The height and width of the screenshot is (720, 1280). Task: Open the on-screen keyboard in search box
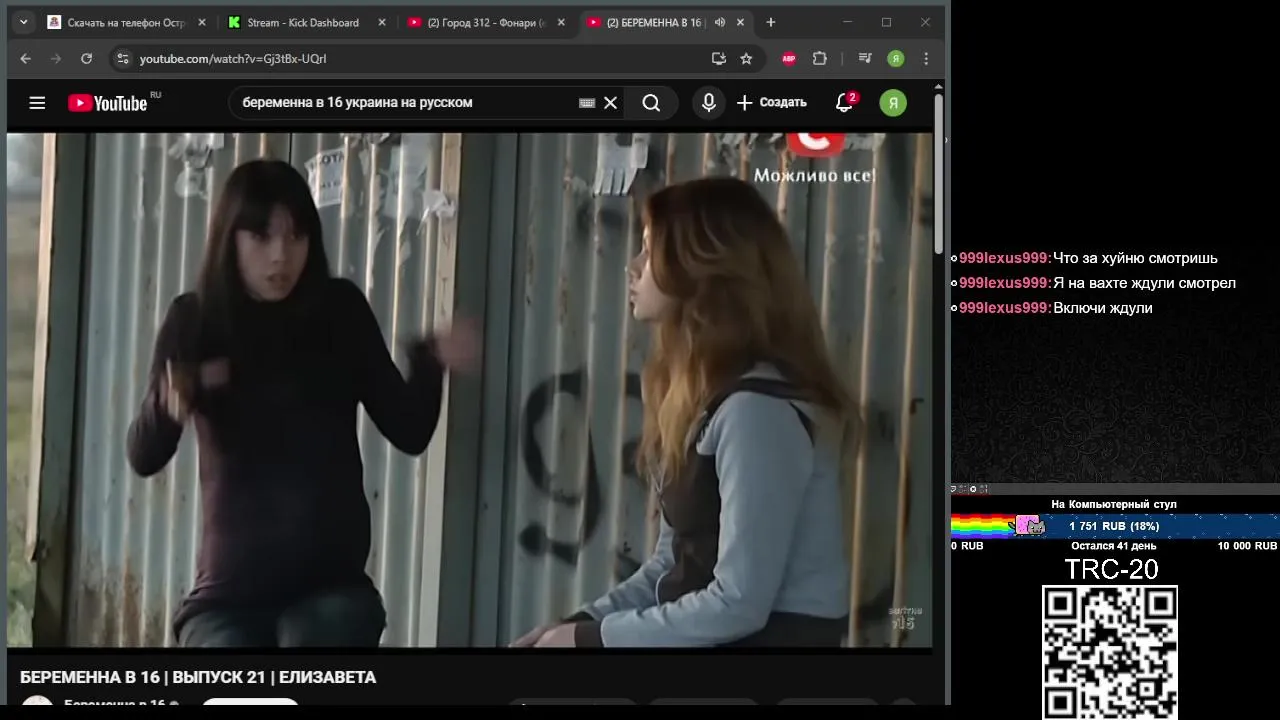click(x=587, y=103)
